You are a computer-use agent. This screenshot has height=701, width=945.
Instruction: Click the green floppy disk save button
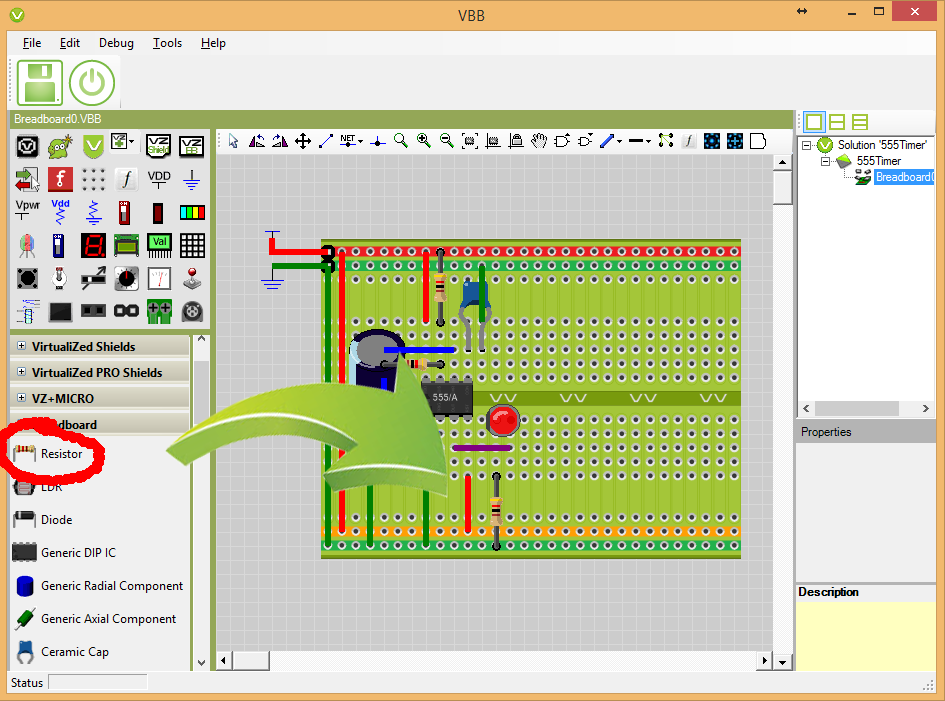click(39, 83)
